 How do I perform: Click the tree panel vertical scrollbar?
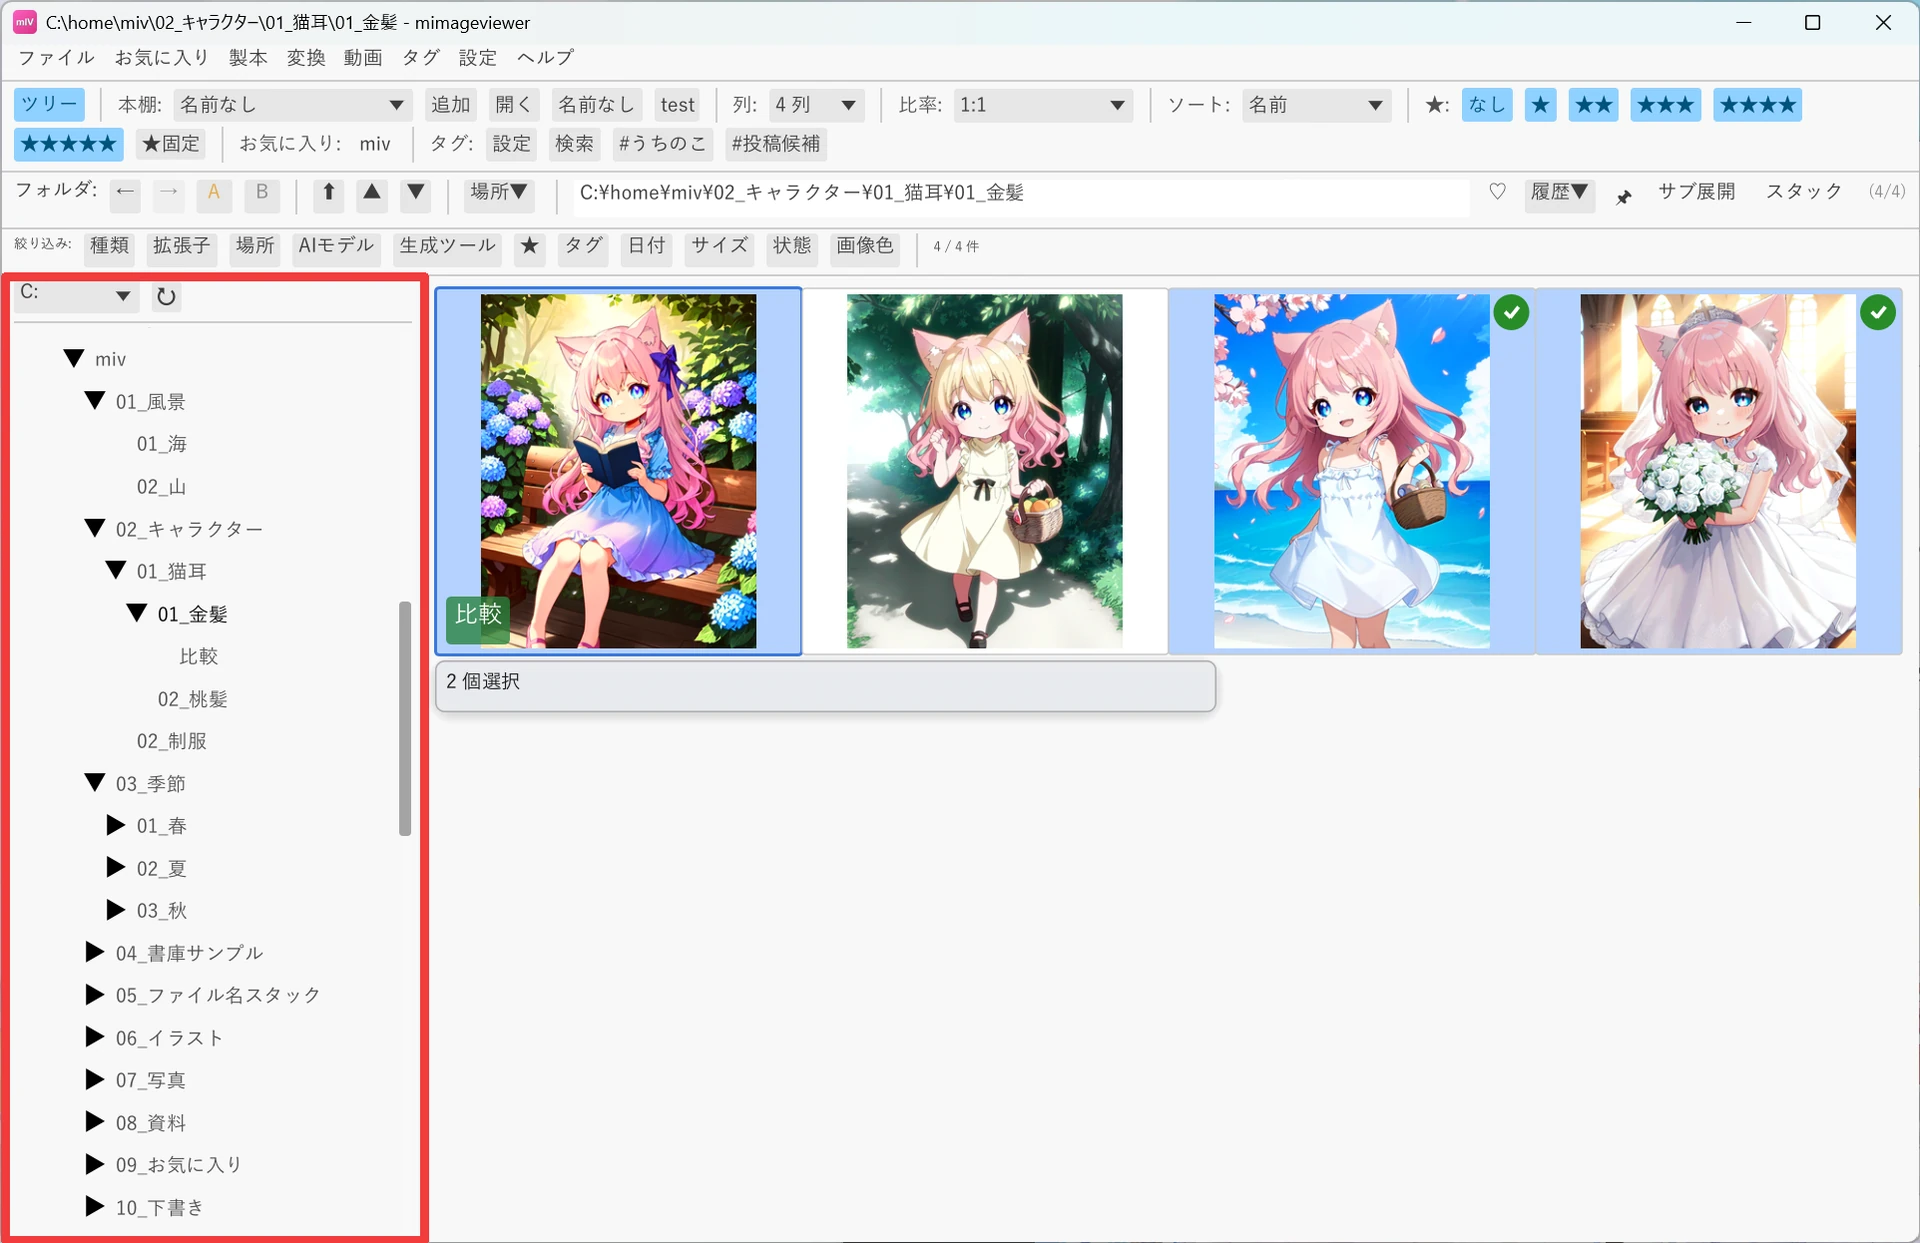[405, 718]
